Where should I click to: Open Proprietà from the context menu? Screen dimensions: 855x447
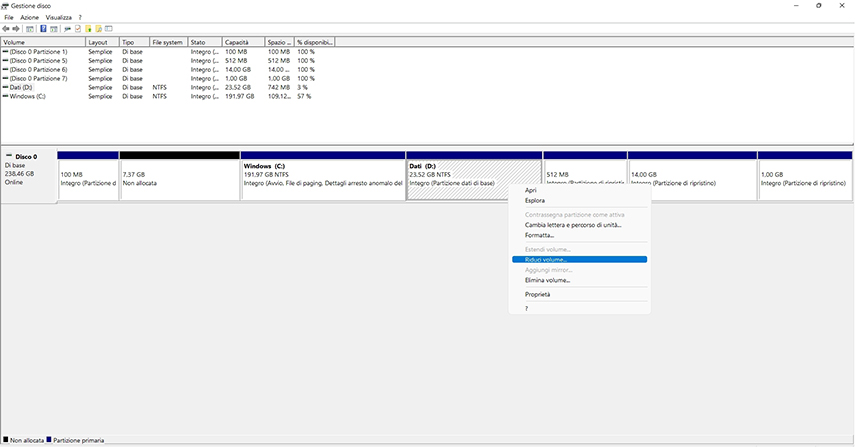537,294
